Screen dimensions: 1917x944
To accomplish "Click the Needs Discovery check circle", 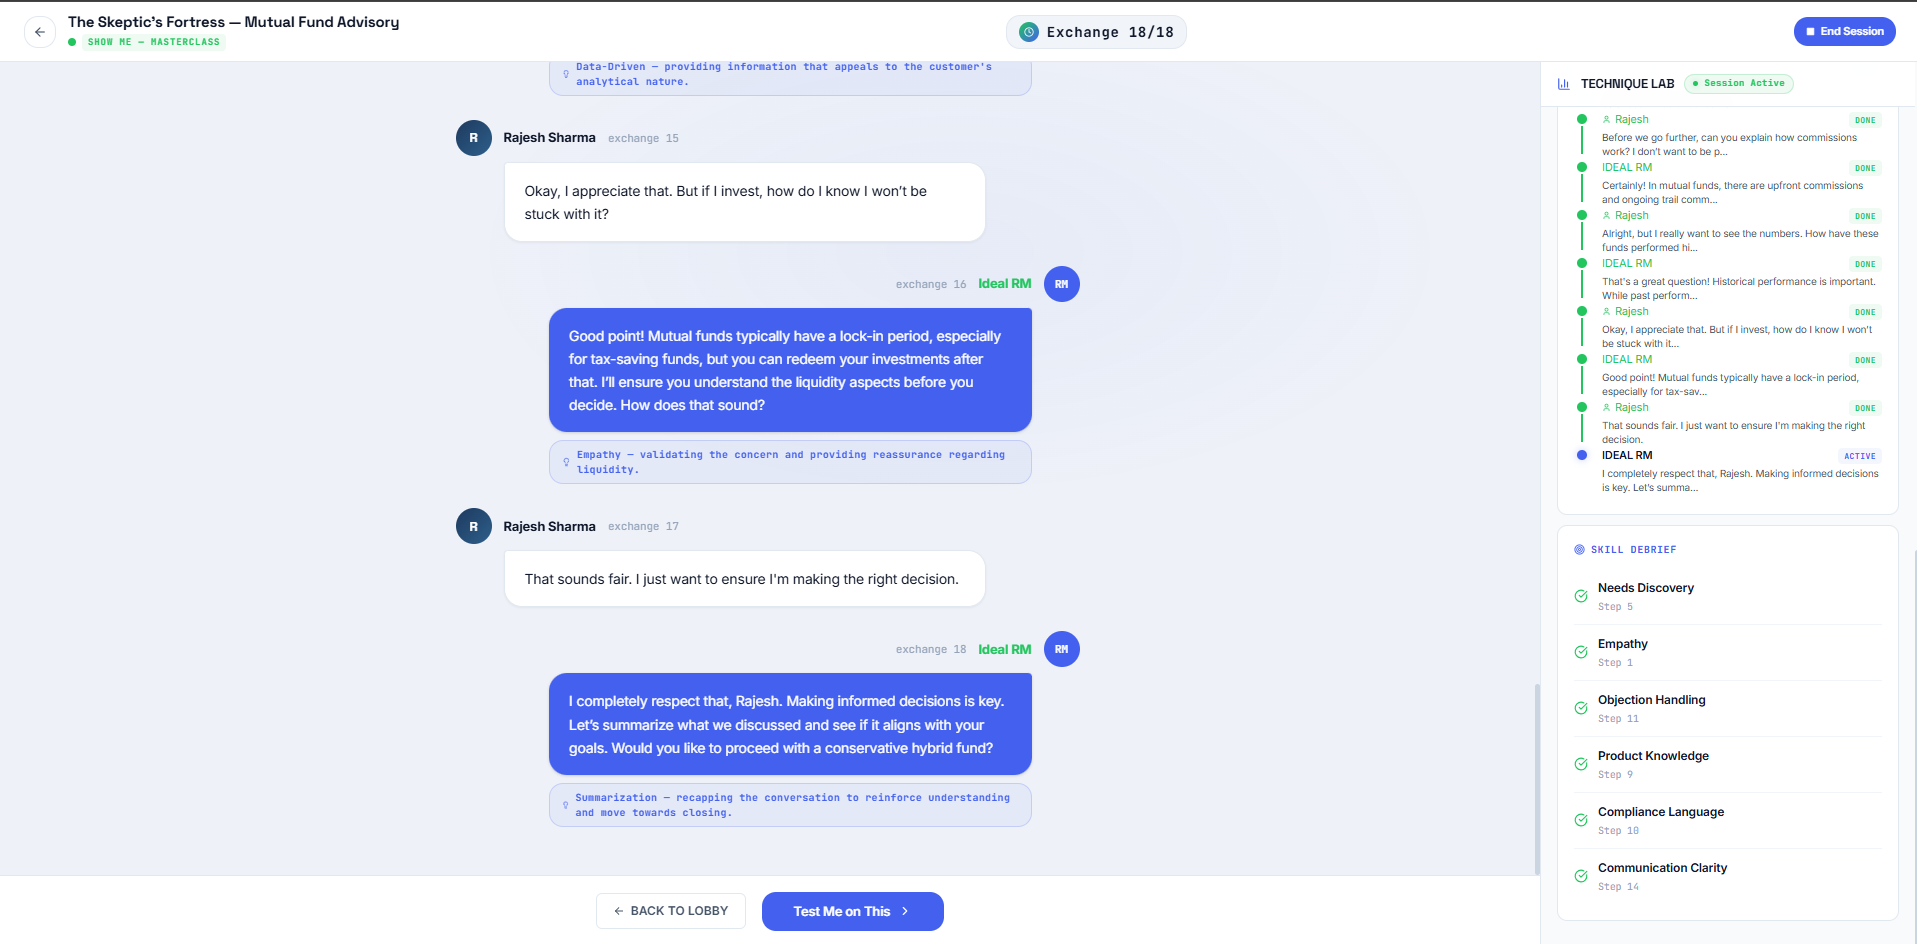I will coord(1581,596).
